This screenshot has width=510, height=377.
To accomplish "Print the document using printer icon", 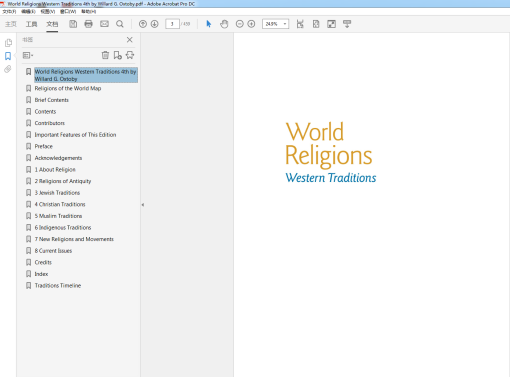I will coord(88,24).
